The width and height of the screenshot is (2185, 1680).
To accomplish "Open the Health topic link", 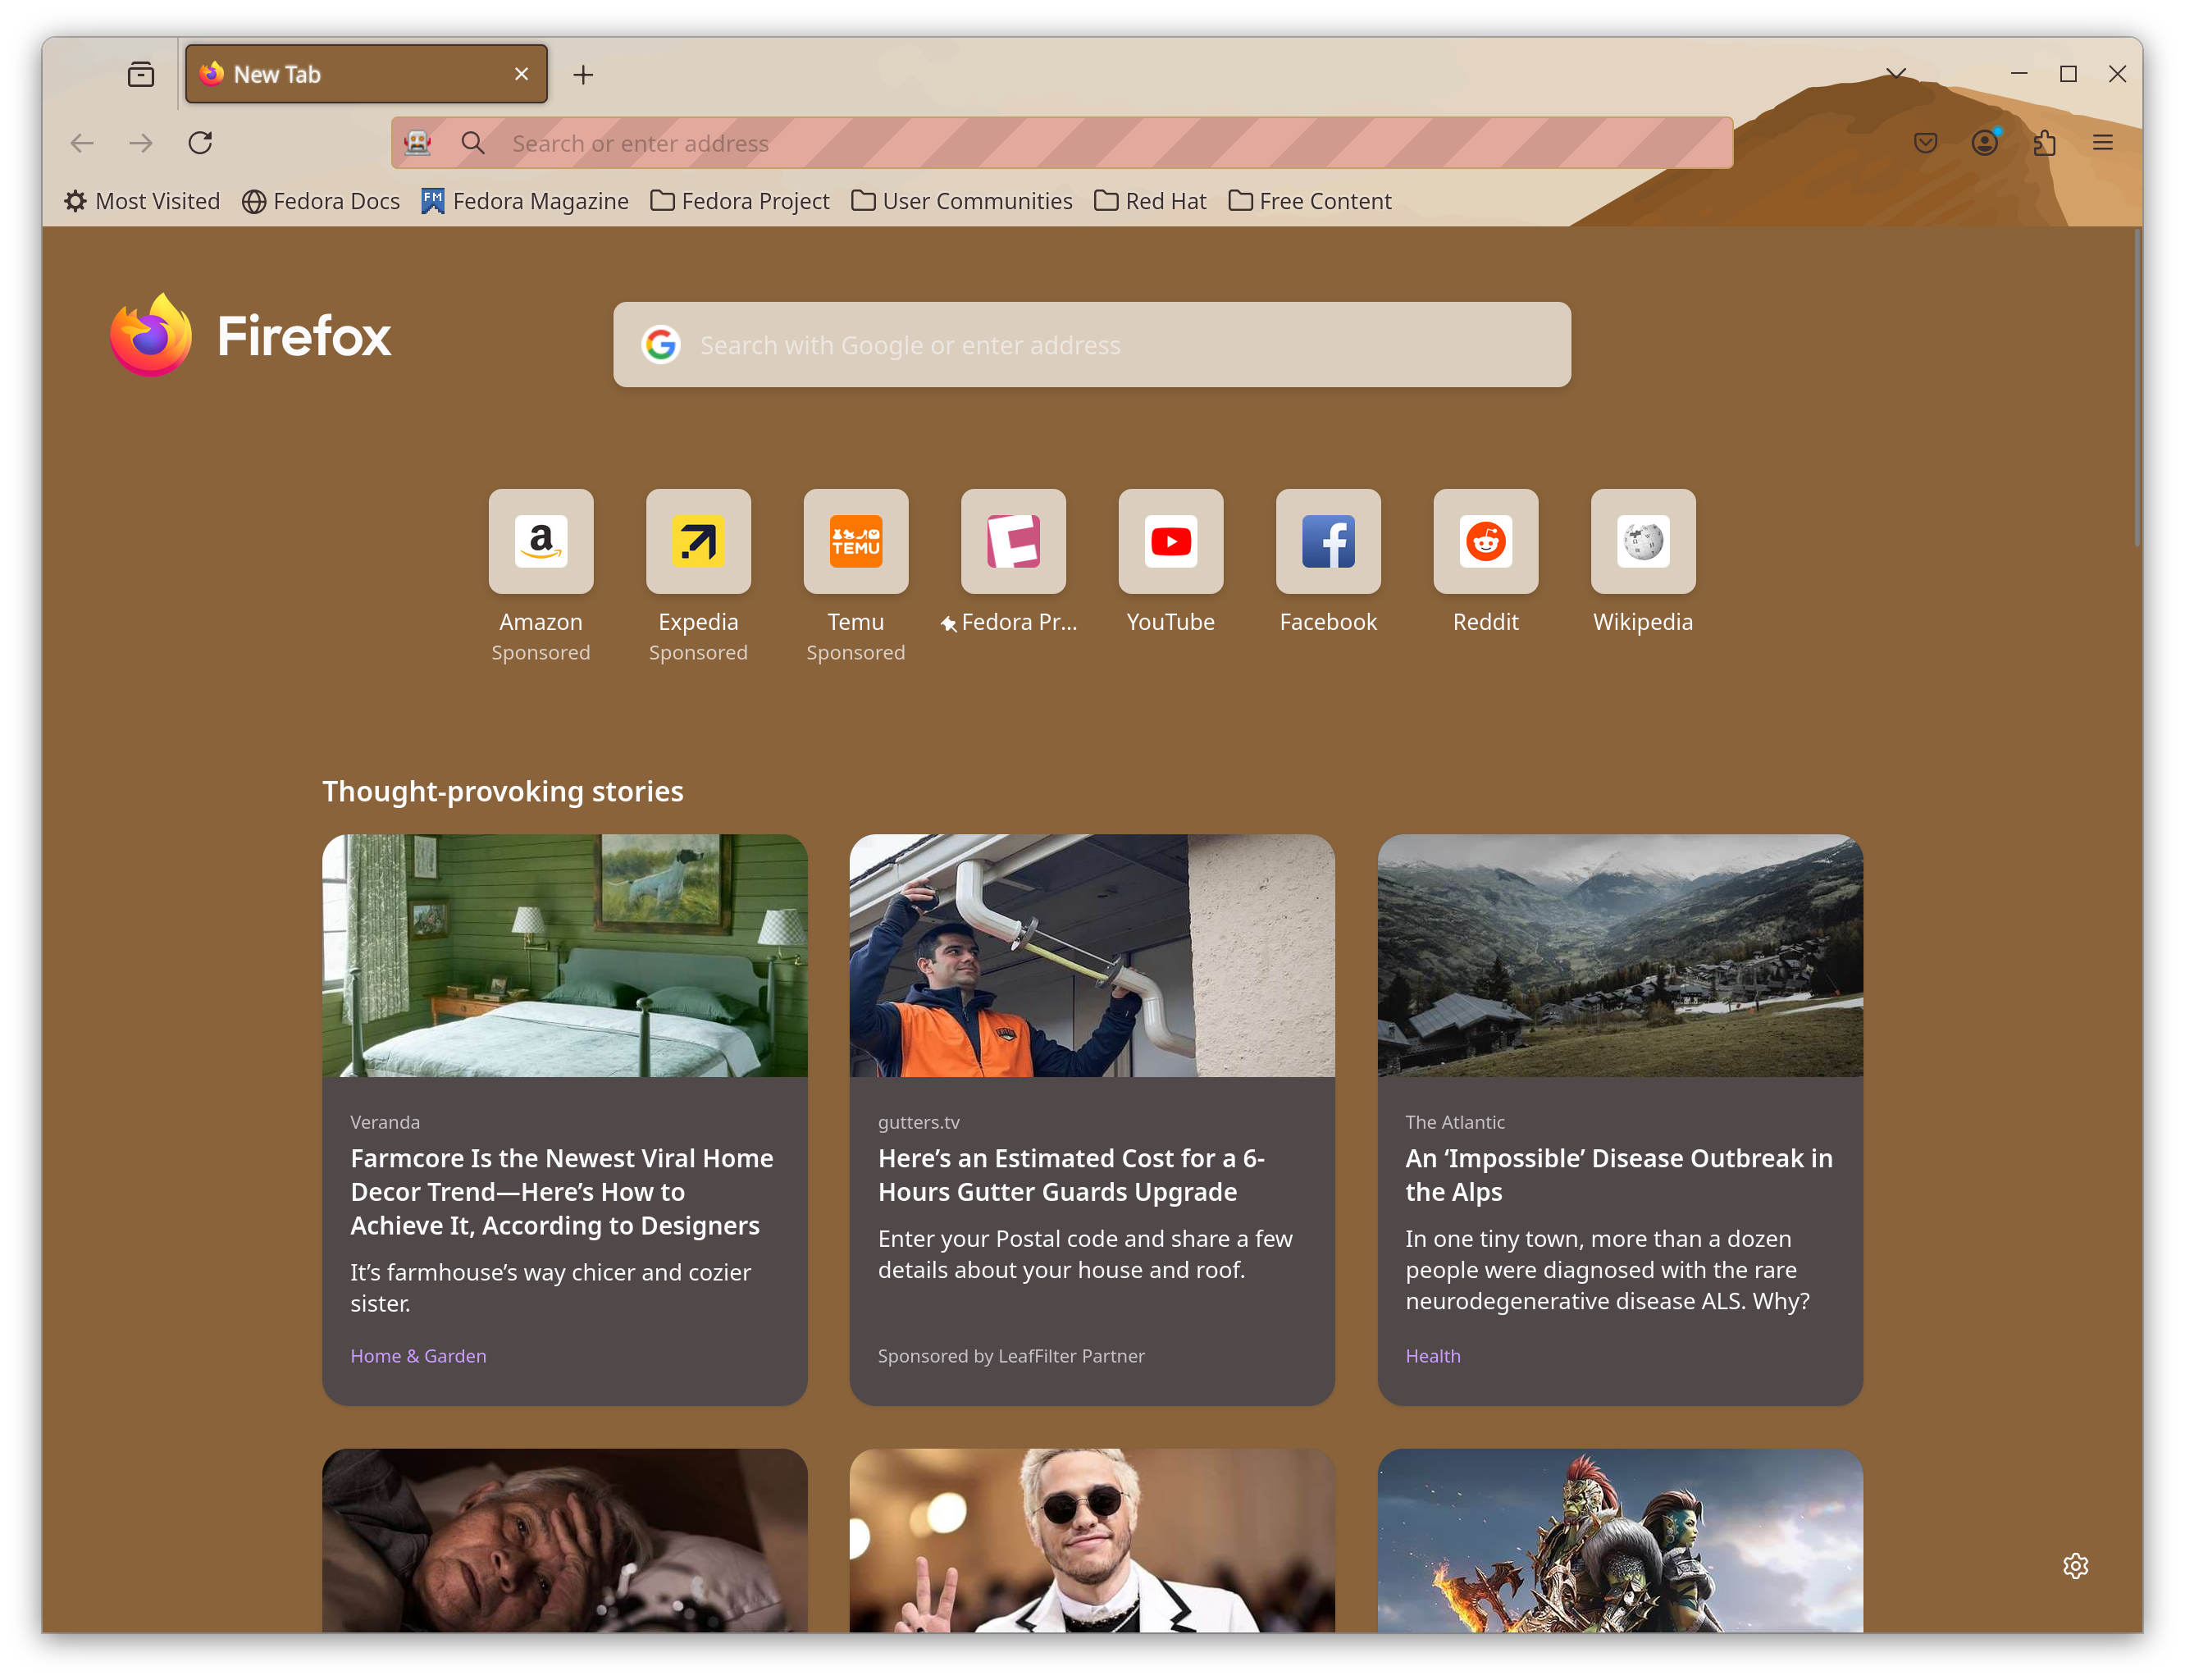I will [x=1433, y=1356].
